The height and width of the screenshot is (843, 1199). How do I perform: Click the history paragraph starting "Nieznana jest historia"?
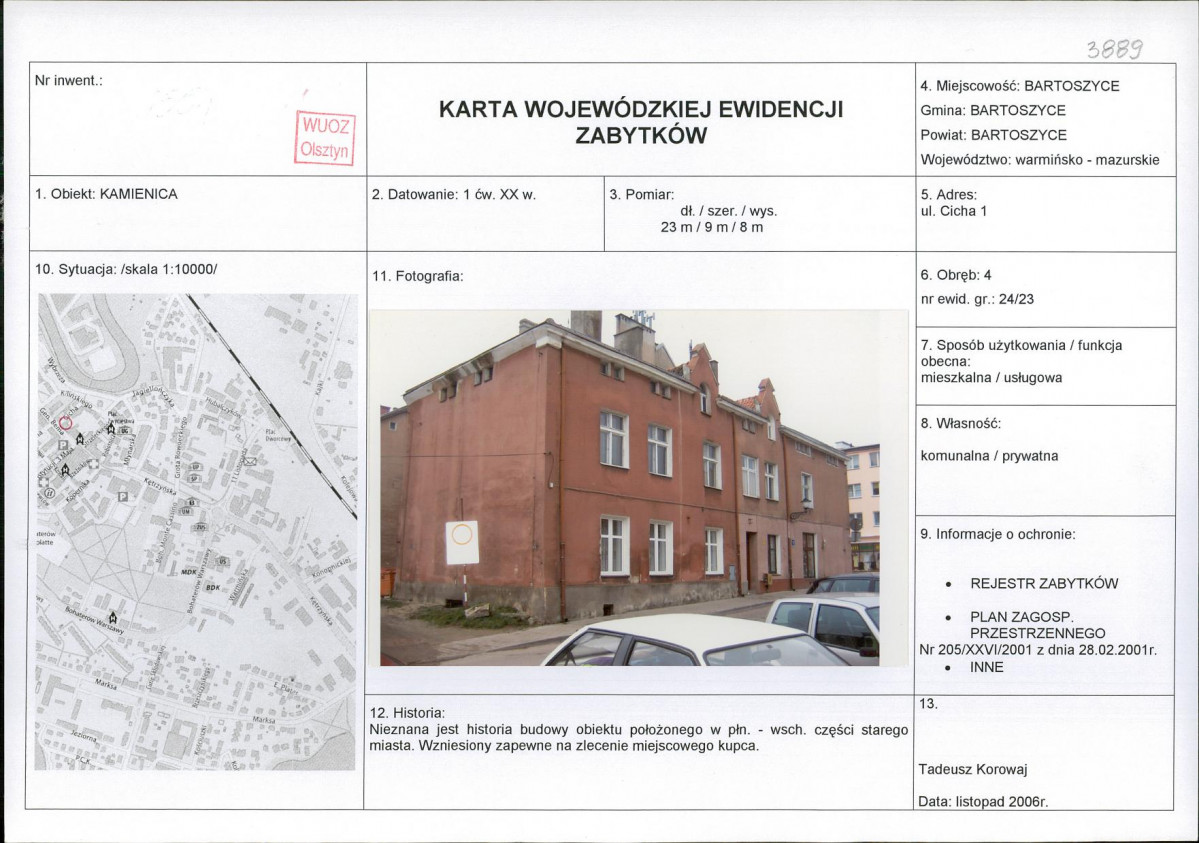coord(638,737)
